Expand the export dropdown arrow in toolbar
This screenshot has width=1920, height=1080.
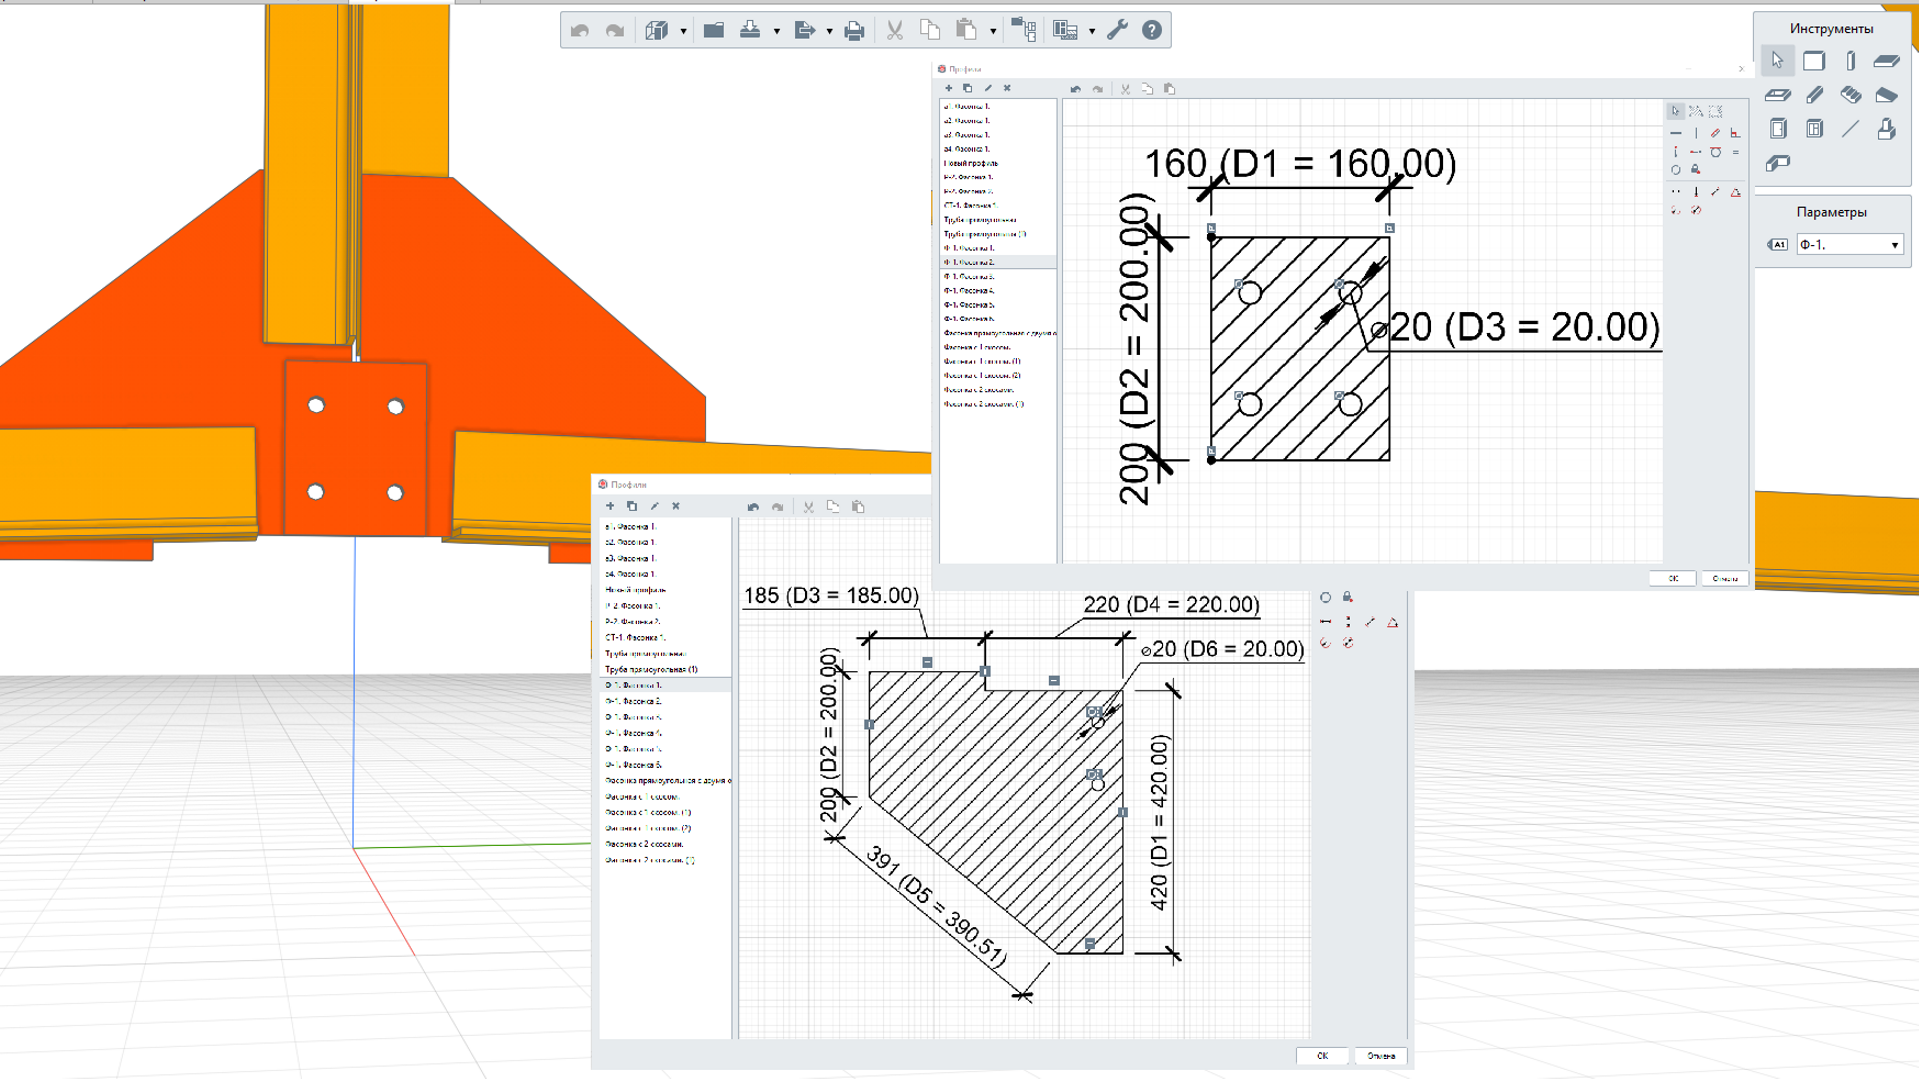pyautogui.click(x=829, y=31)
